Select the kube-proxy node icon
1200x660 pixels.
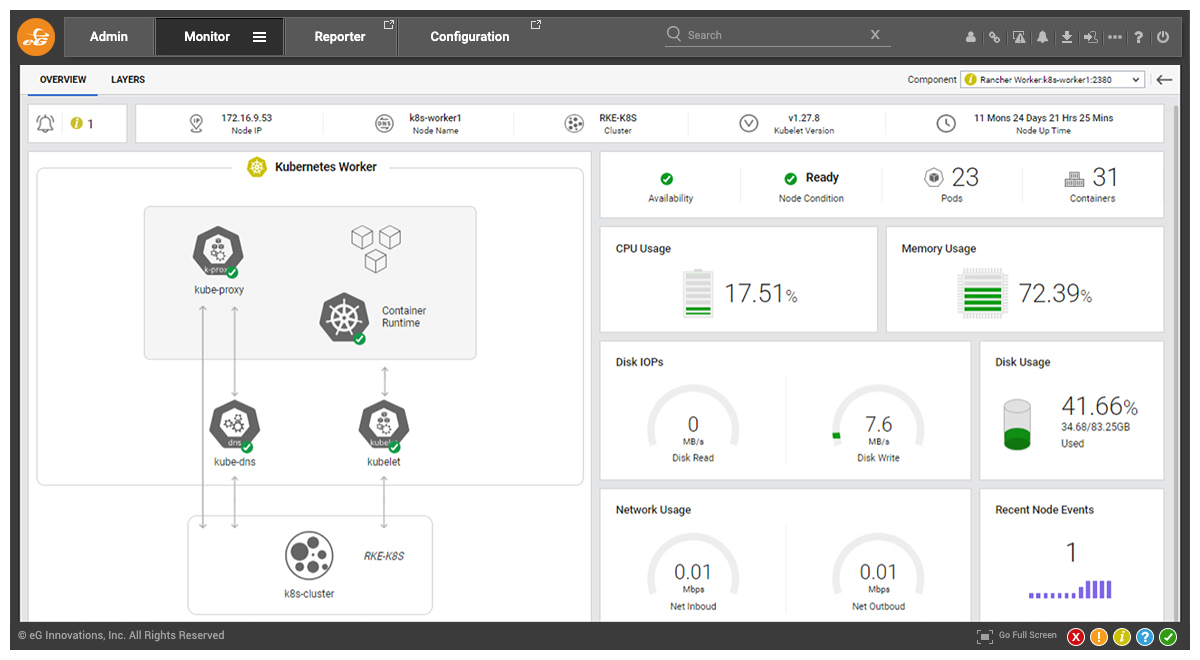(218, 252)
